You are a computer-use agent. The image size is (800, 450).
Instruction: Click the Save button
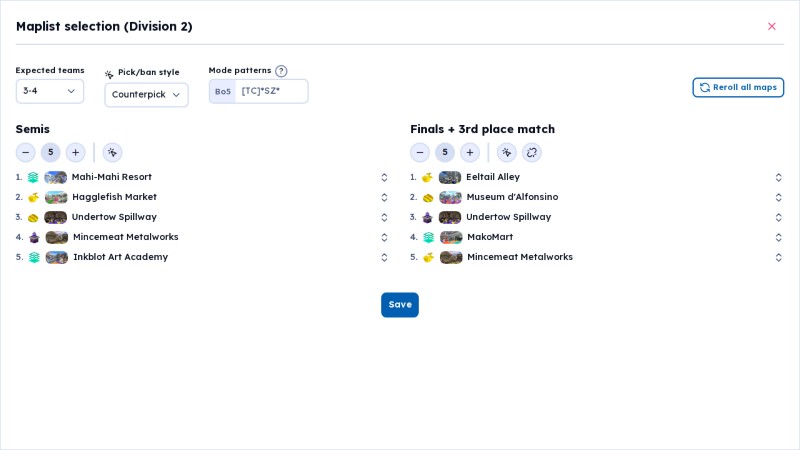tap(400, 305)
